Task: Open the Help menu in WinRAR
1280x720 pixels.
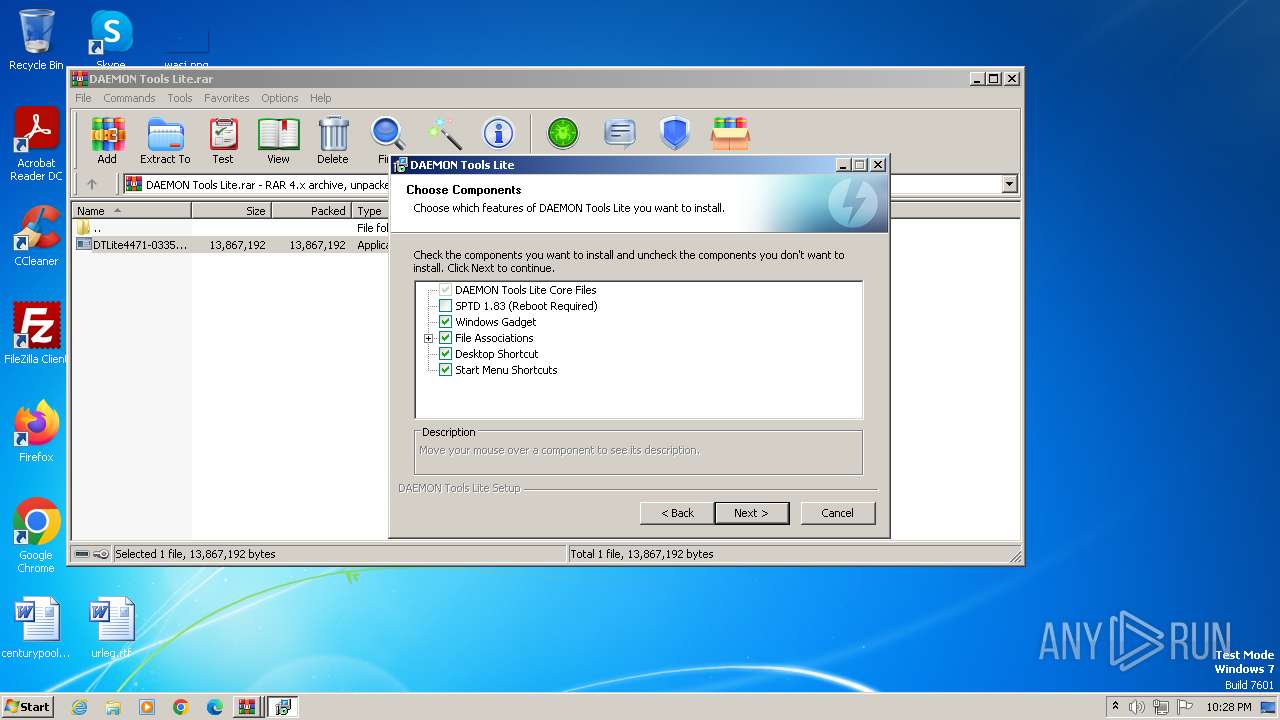Action: (x=320, y=98)
